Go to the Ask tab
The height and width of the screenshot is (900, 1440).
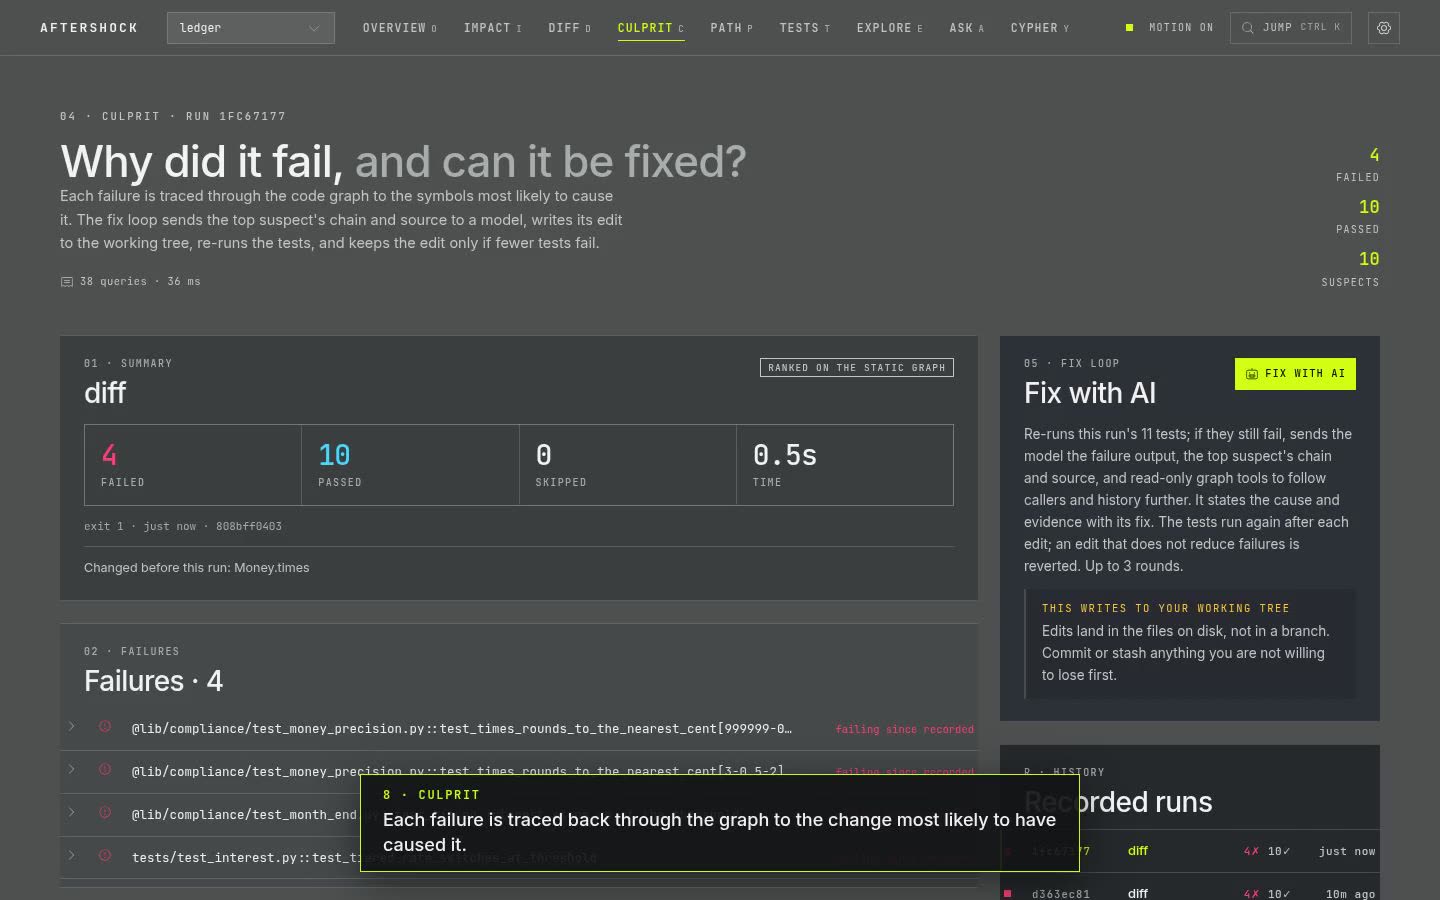[967, 28]
